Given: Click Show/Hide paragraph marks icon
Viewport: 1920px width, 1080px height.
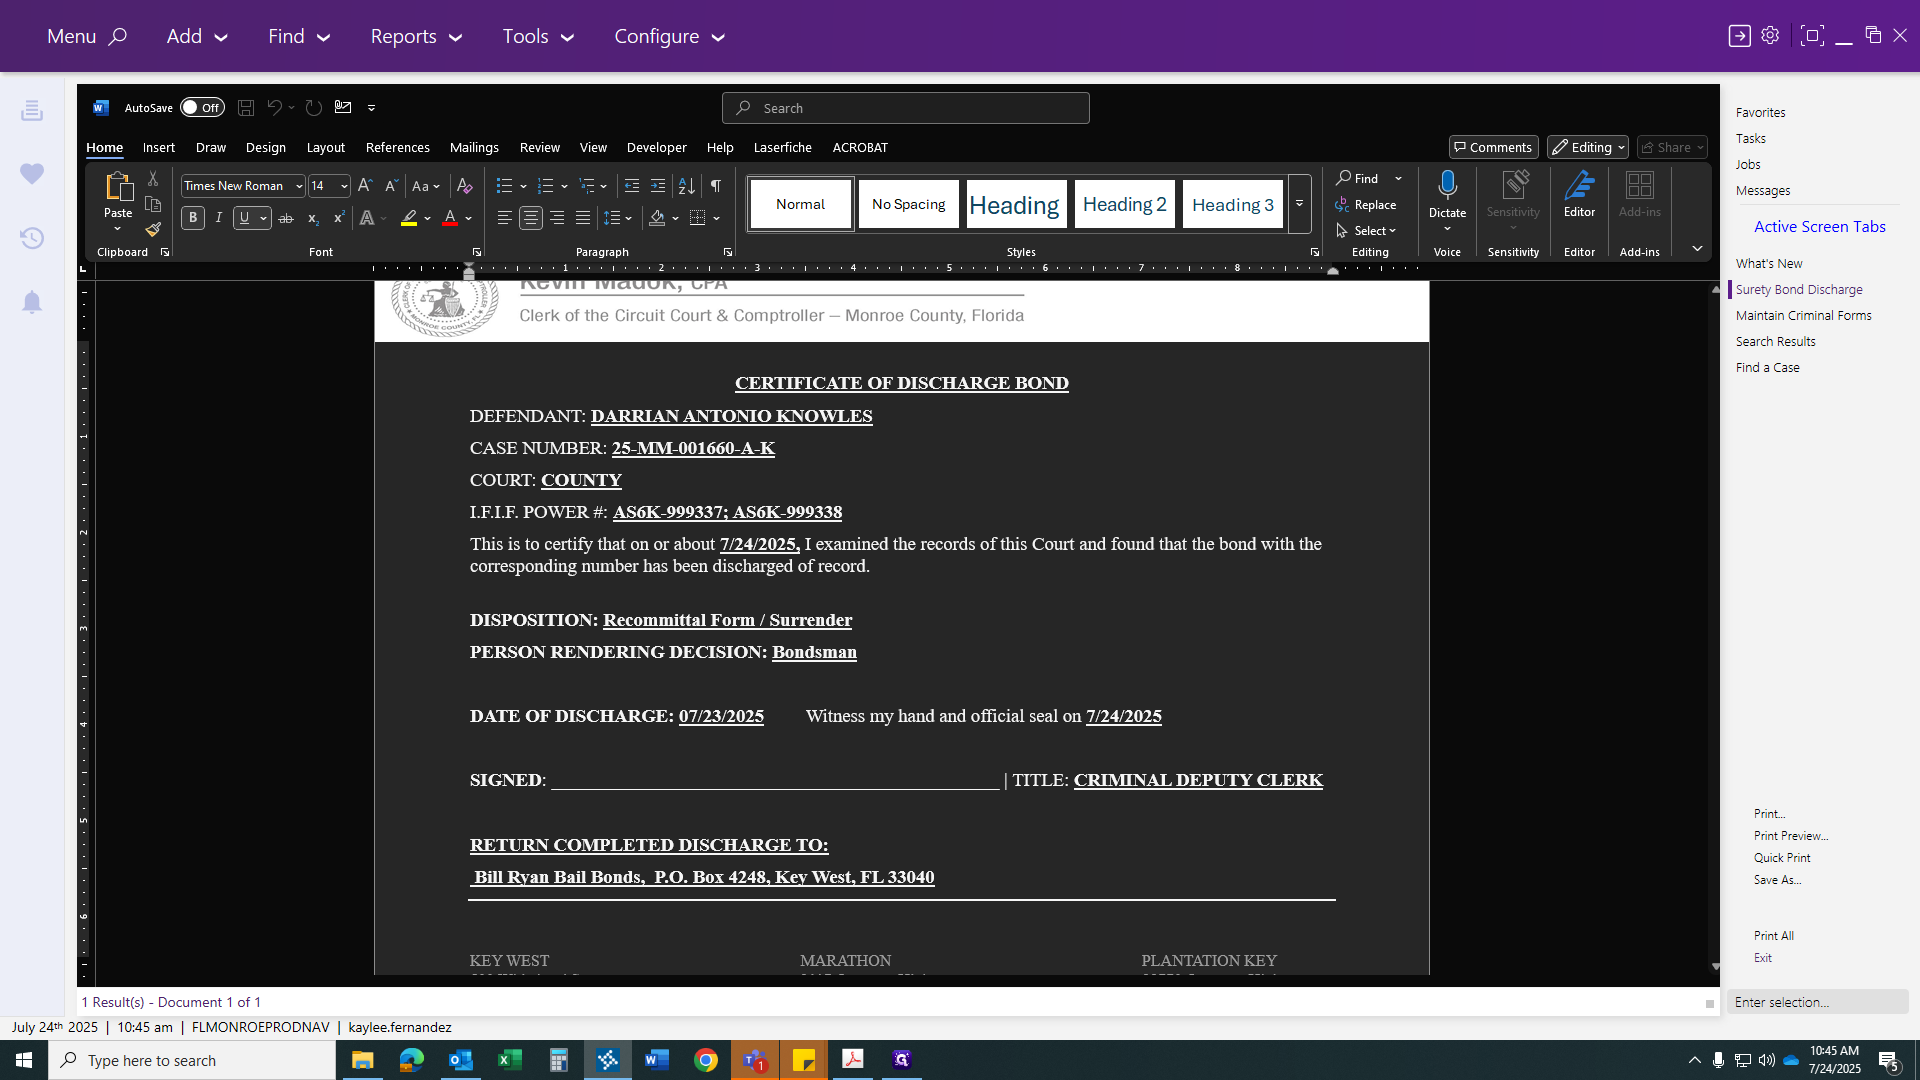Looking at the screenshot, I should 716,186.
